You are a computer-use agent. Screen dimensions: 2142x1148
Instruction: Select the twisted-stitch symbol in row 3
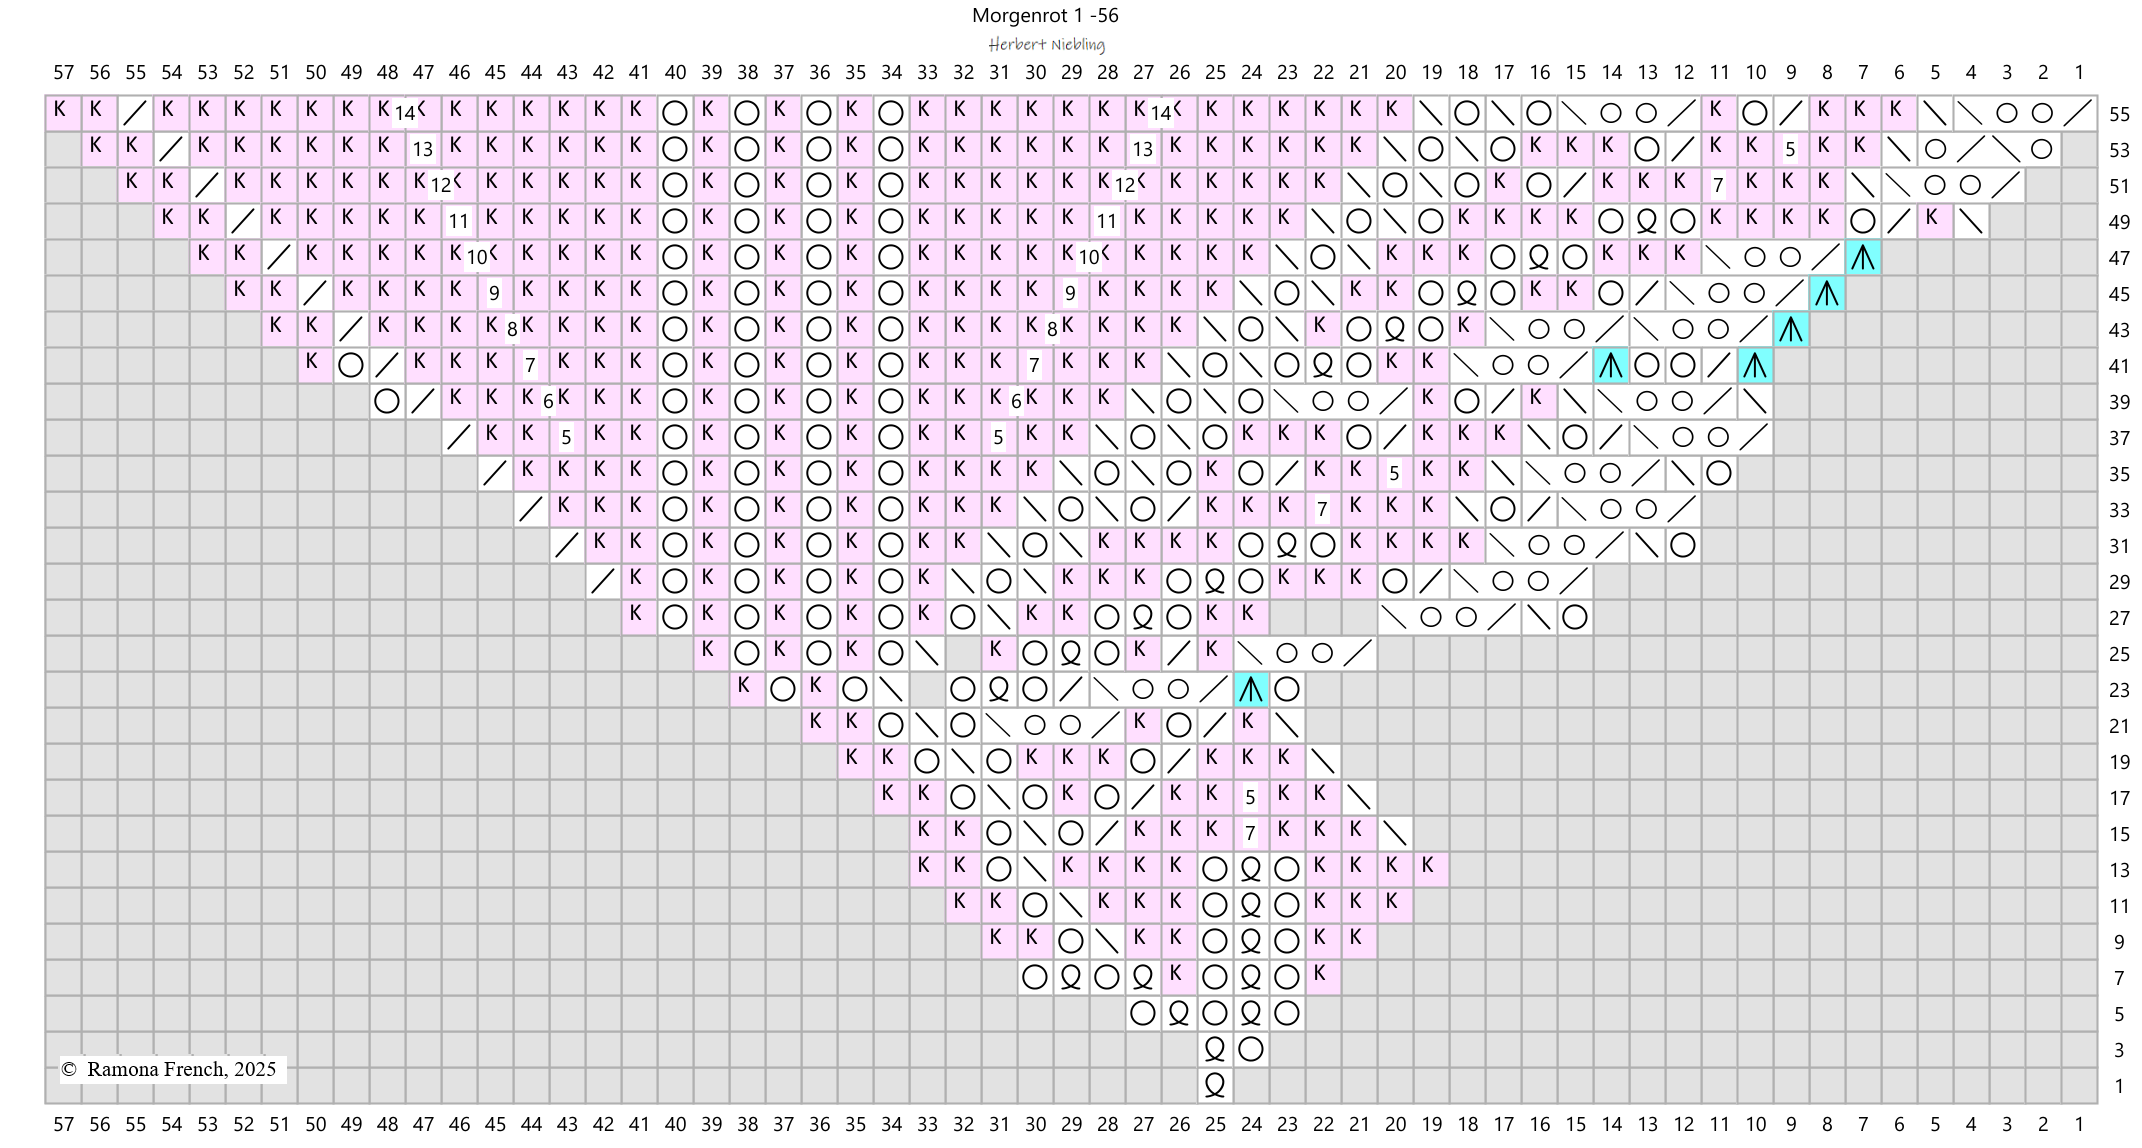coord(1215,1049)
